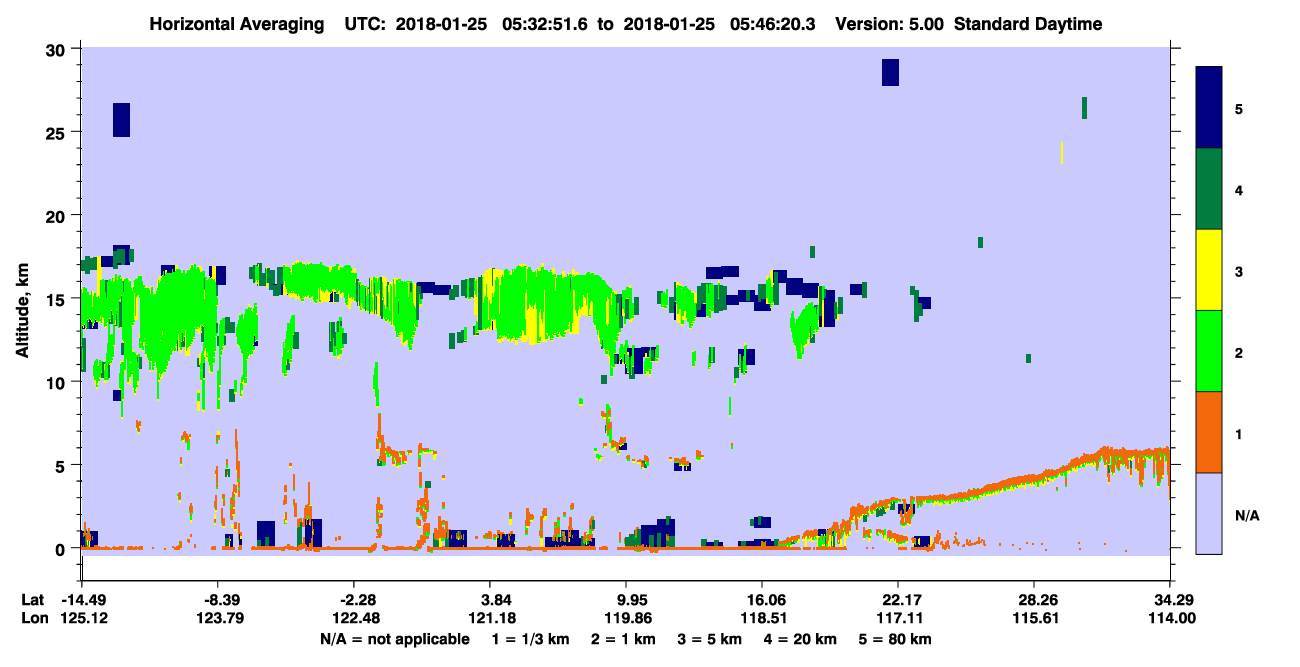Click the dark green colorbar segment labeled 4
This screenshot has height=667, width=1300.
(x=1209, y=189)
